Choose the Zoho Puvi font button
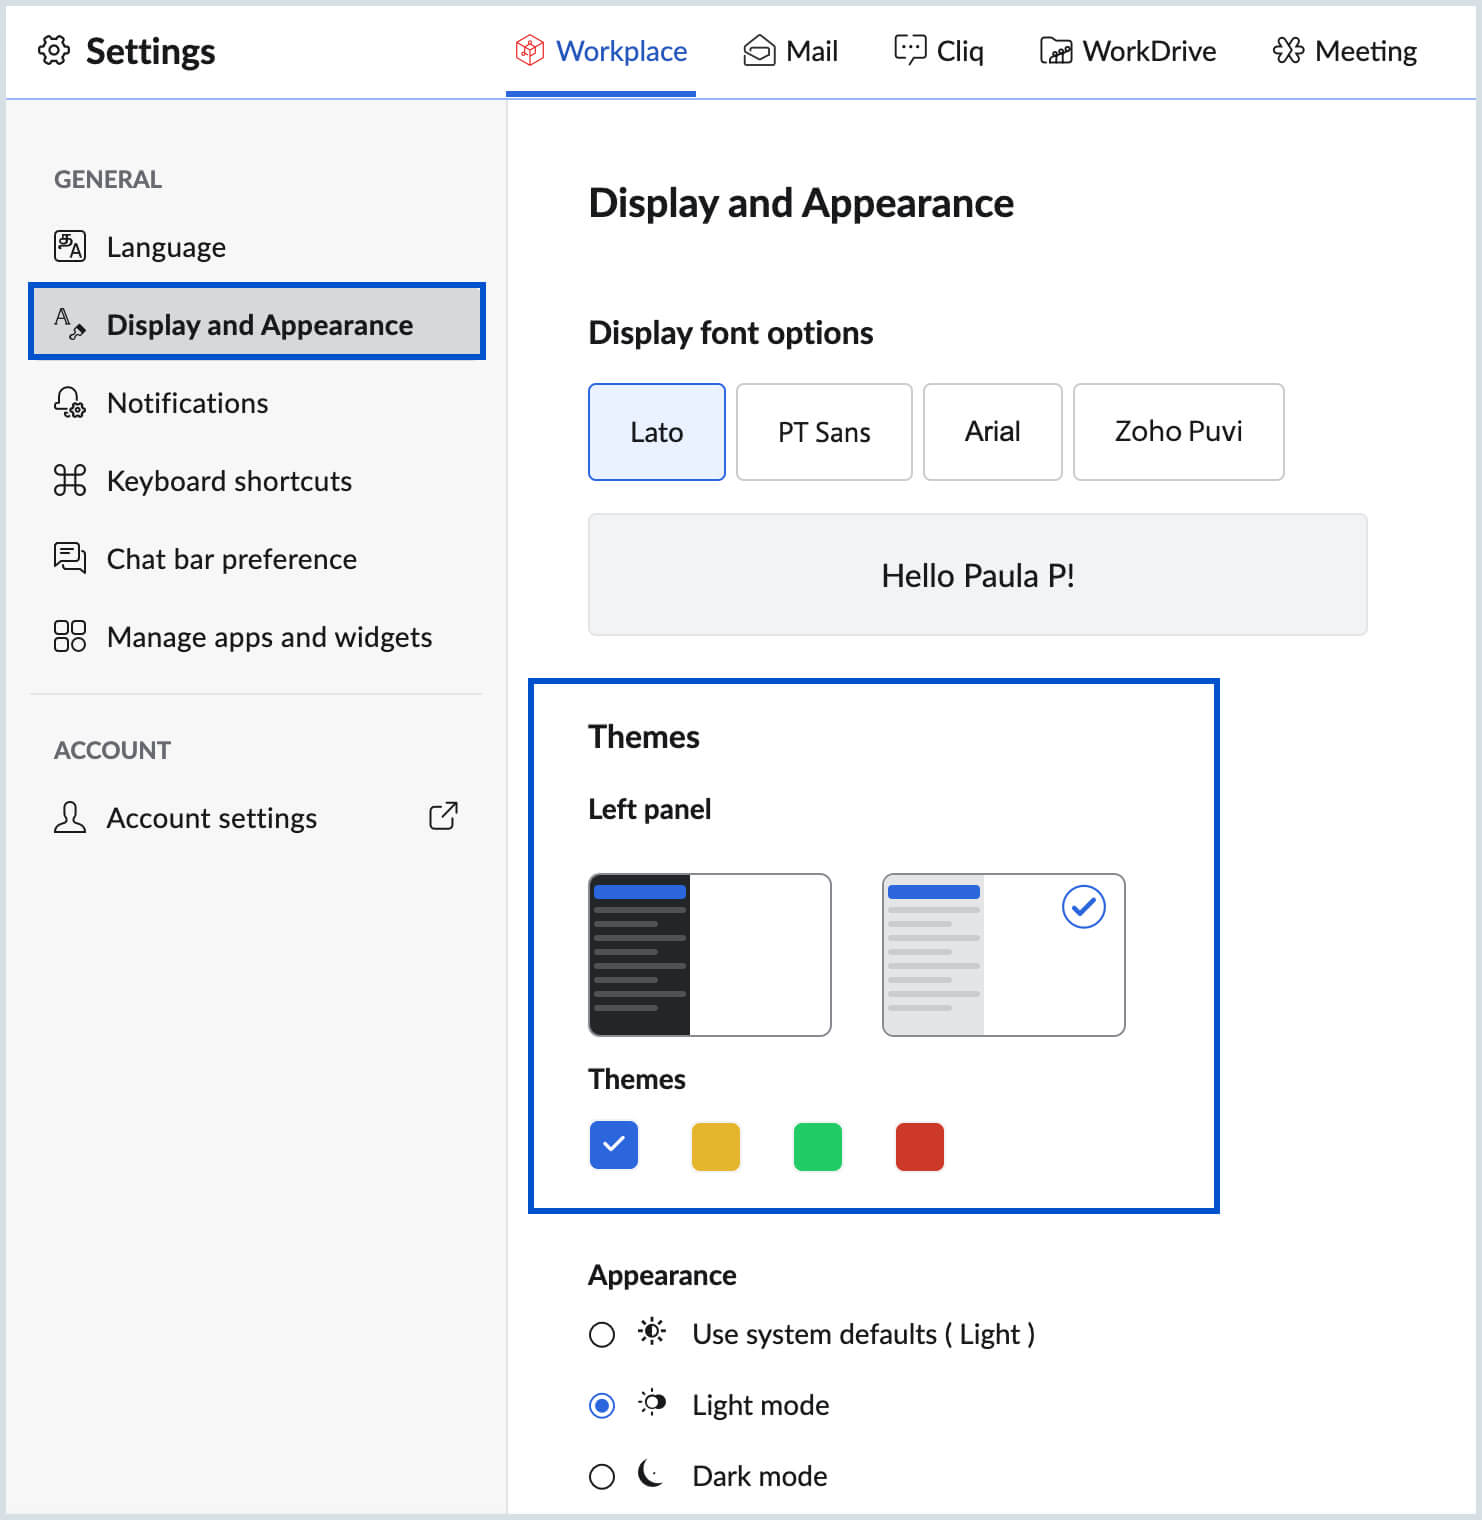1482x1520 pixels. coord(1178,432)
